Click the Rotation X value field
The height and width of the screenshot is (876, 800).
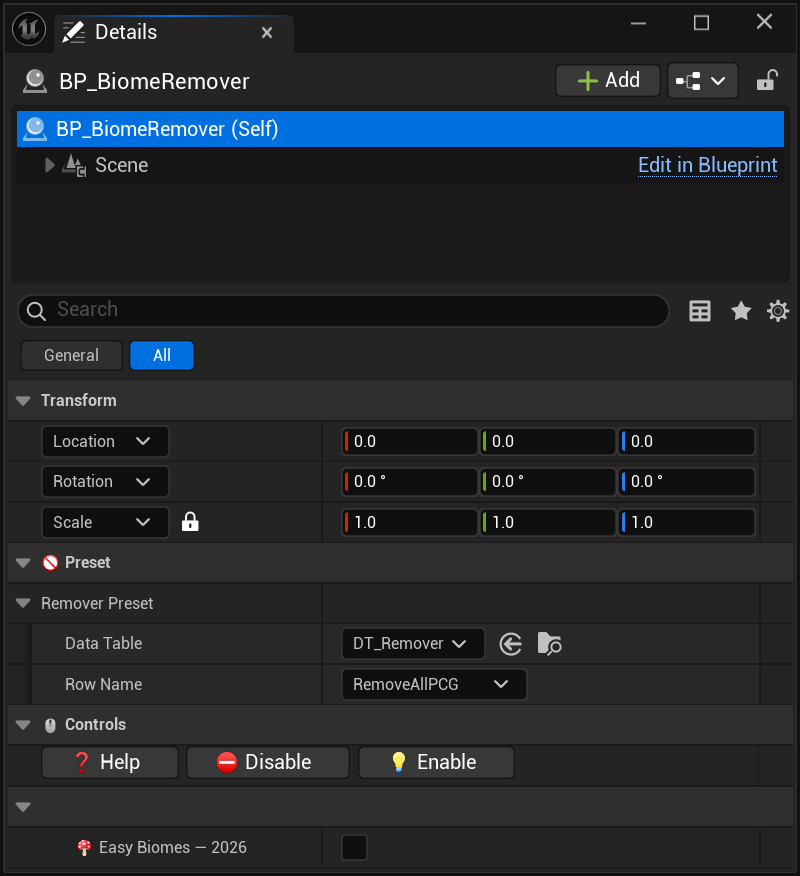coord(409,482)
